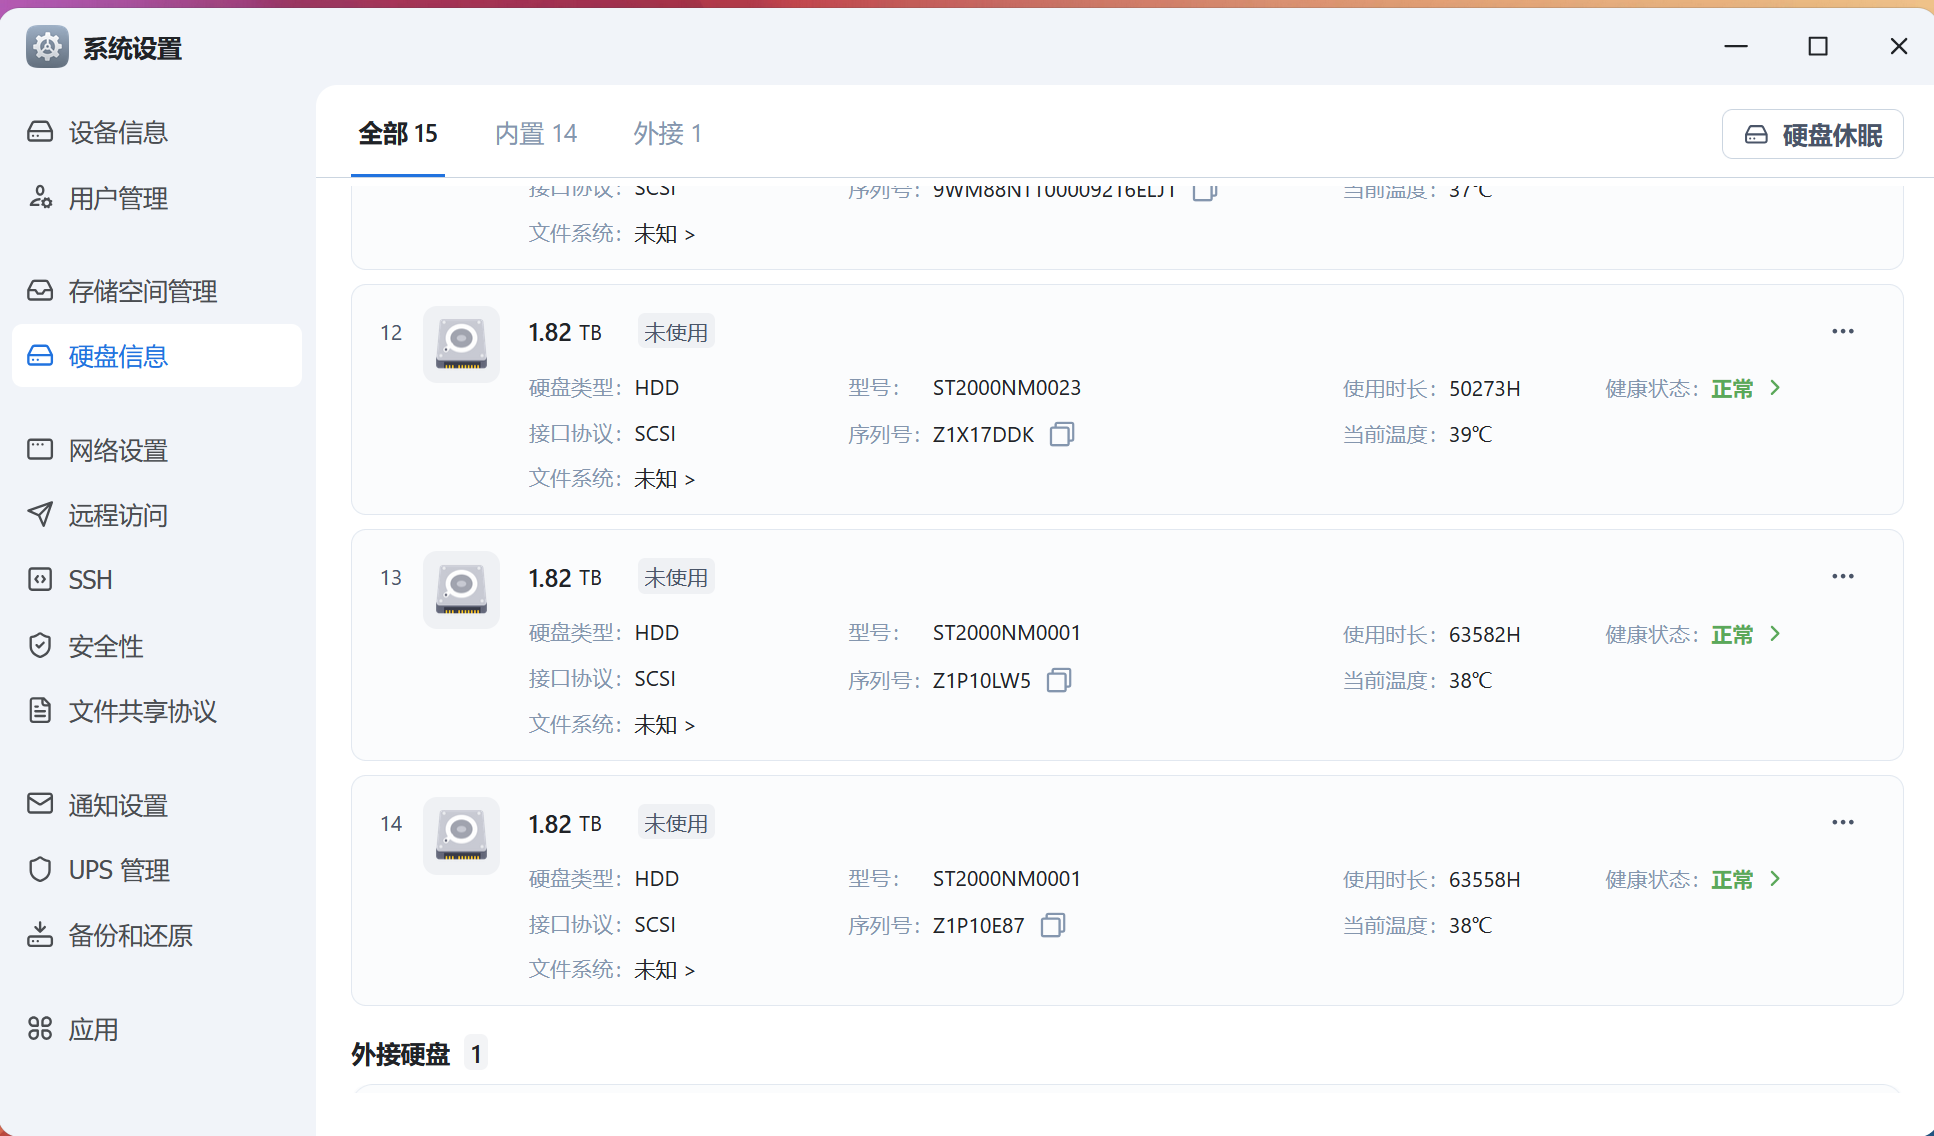Expand disk 12 file system 未知 arrow

[689, 480]
